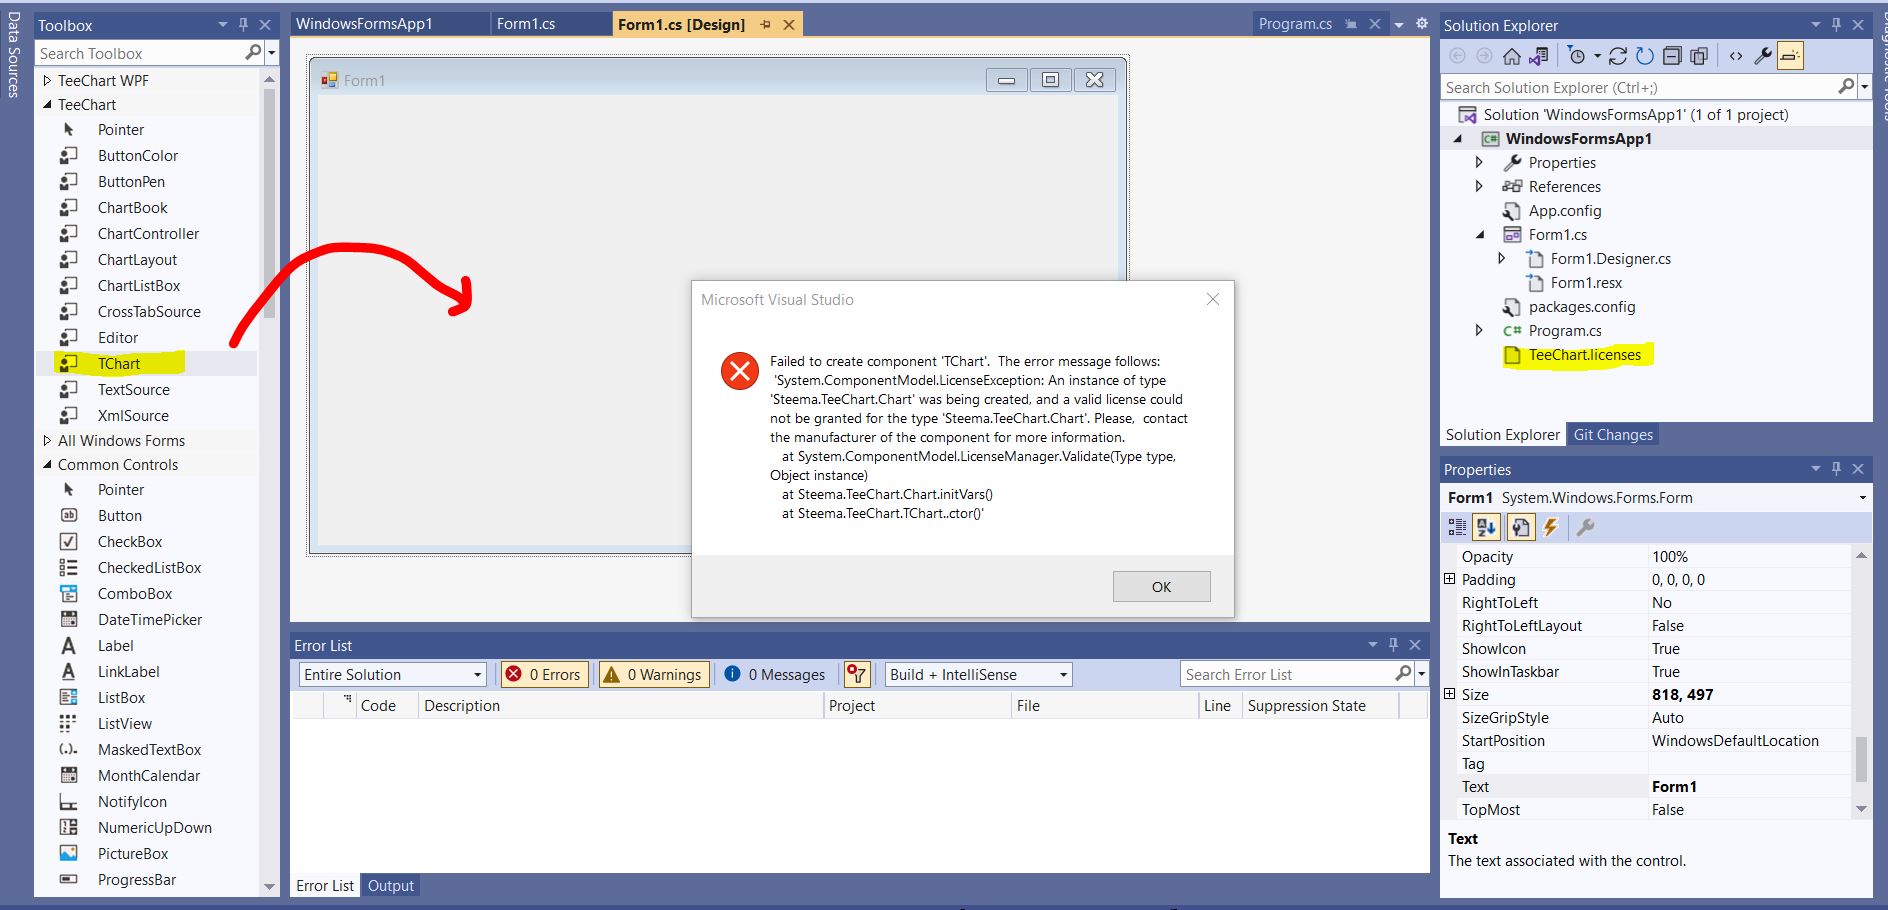
Task: Open Build + IntelliSense dropdown
Action: tap(978, 674)
